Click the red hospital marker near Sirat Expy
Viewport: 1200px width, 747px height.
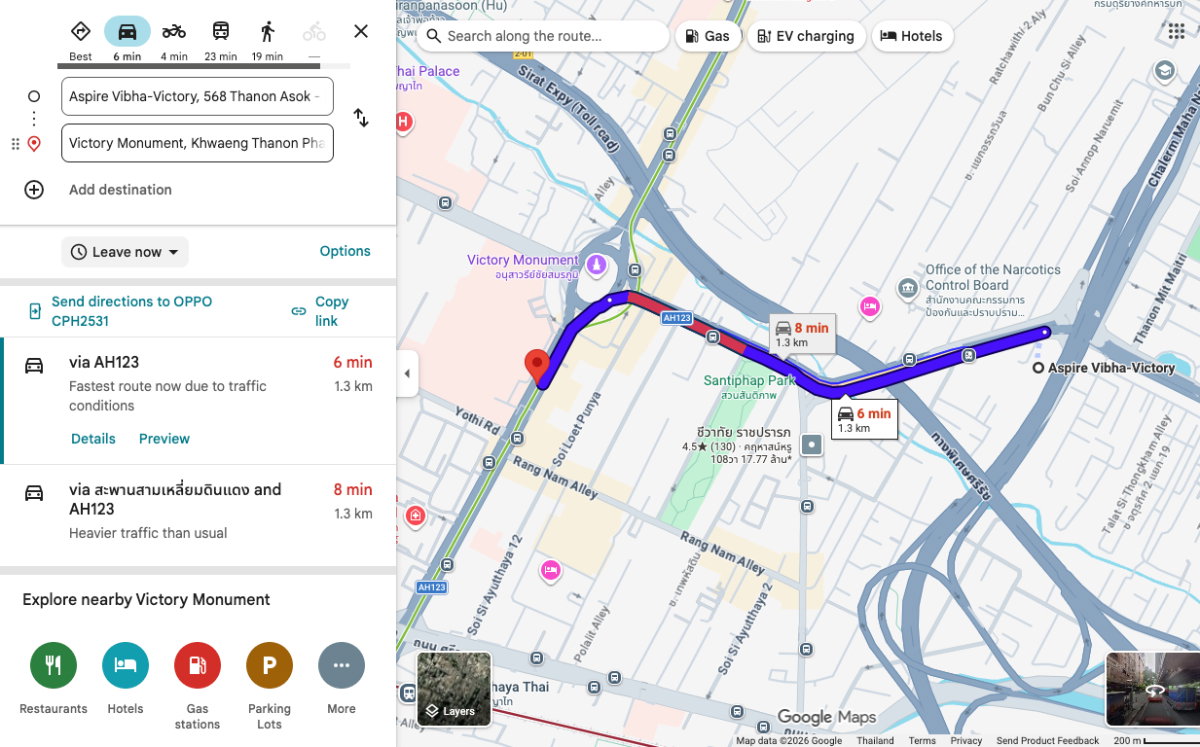(x=403, y=122)
